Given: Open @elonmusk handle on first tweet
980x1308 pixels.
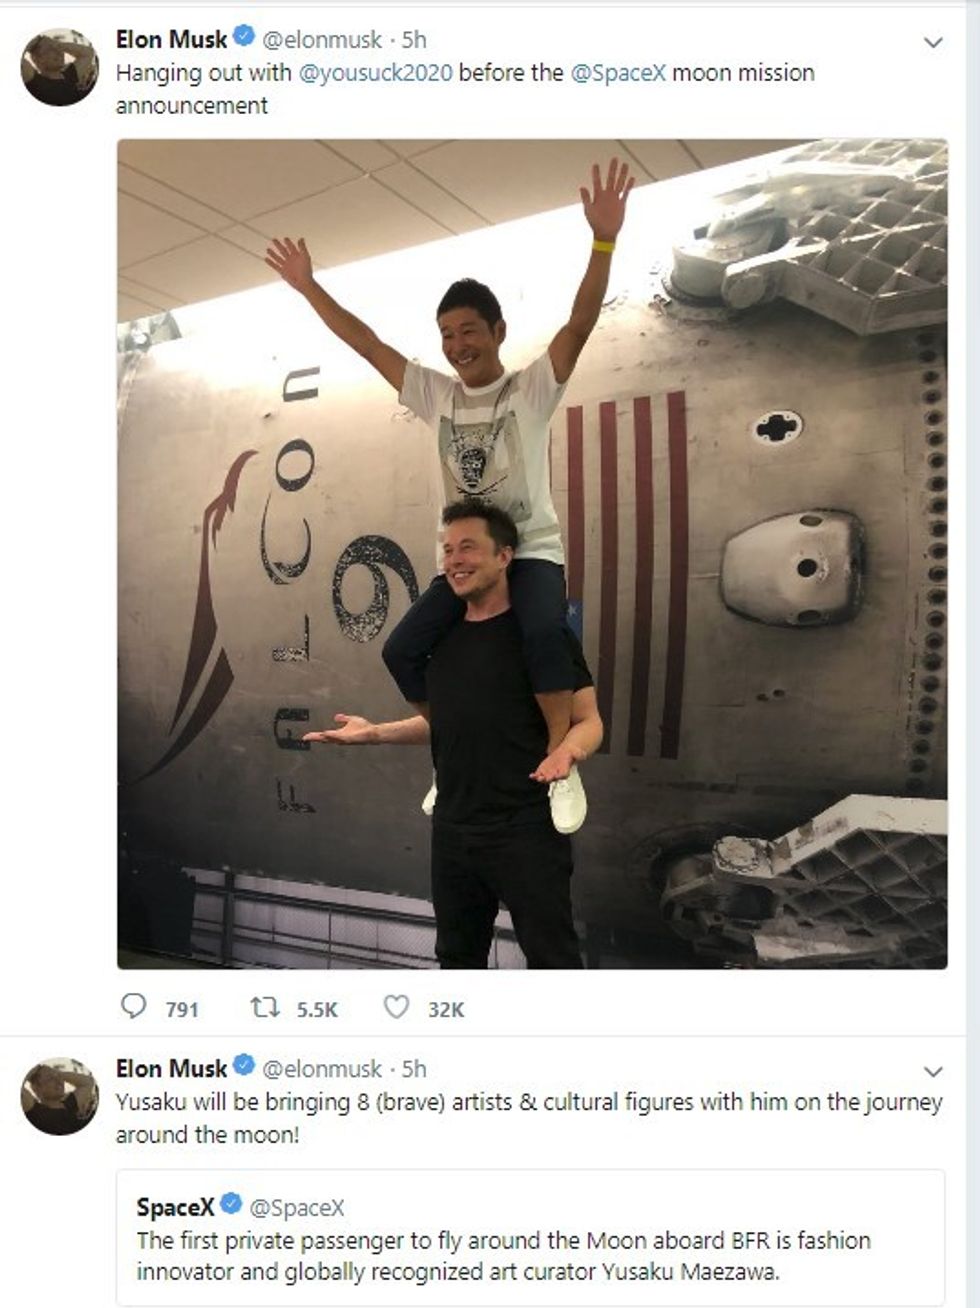Looking at the screenshot, I should coord(322,39).
